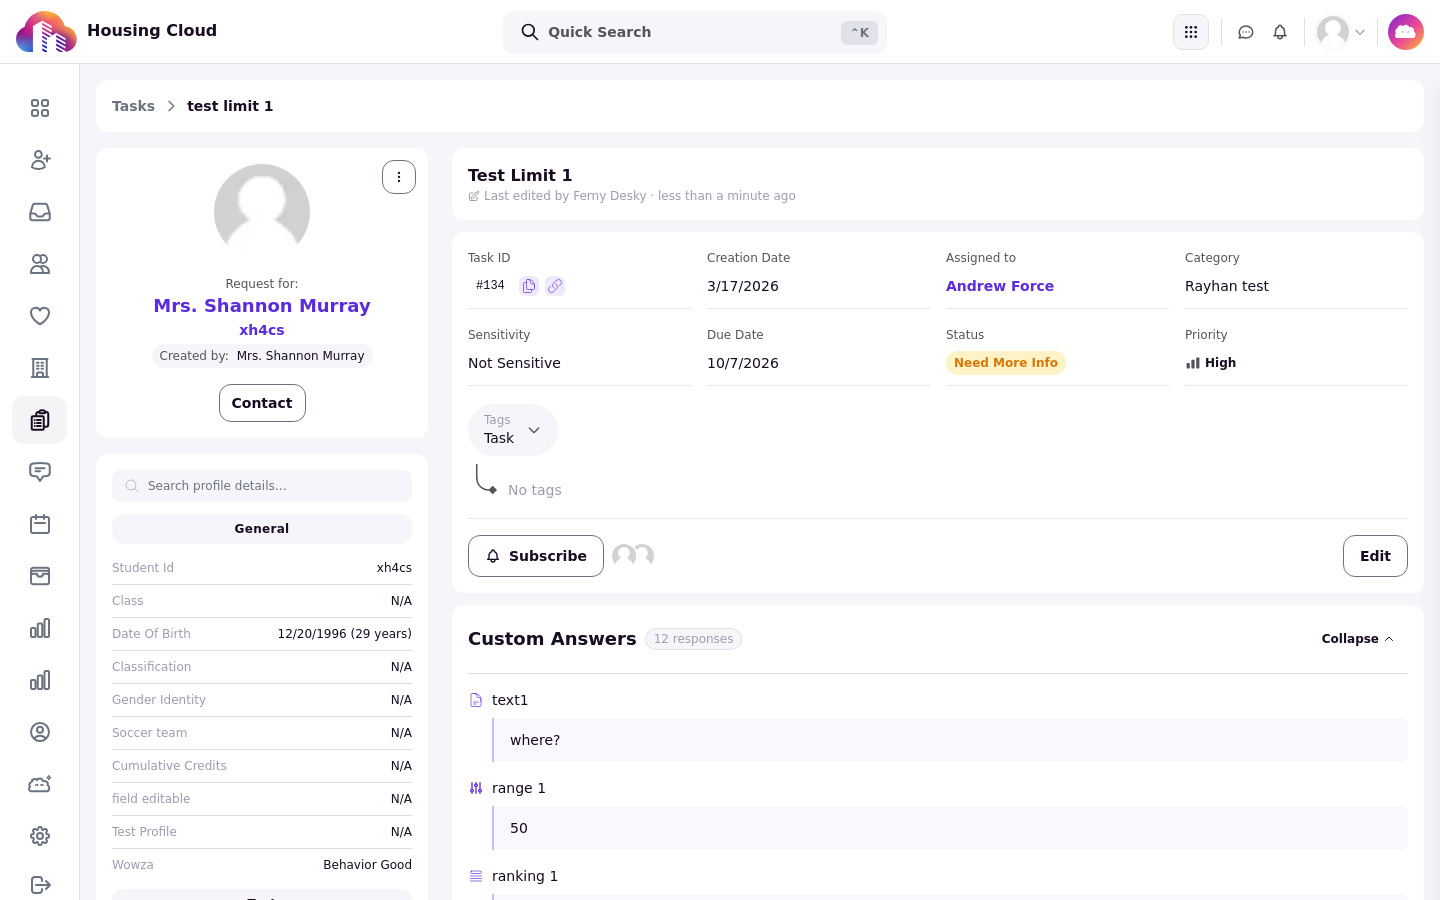Expand the Tags Task dropdown

pos(513,430)
